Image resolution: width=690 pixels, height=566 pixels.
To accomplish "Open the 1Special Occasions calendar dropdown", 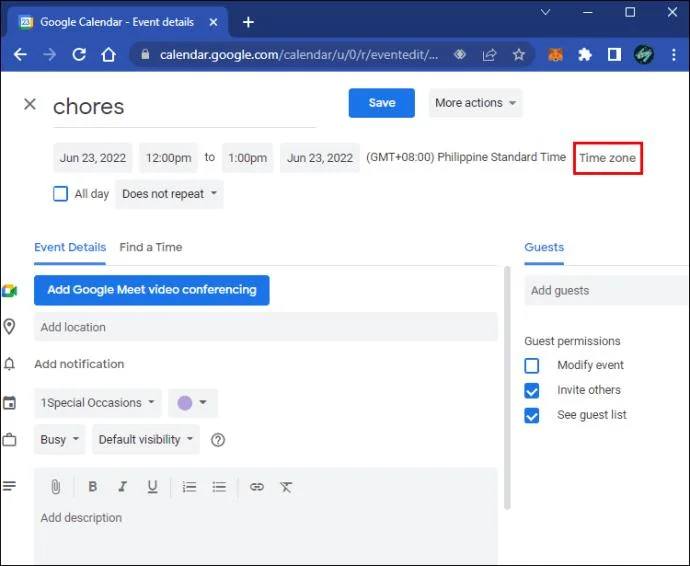I will (98, 403).
